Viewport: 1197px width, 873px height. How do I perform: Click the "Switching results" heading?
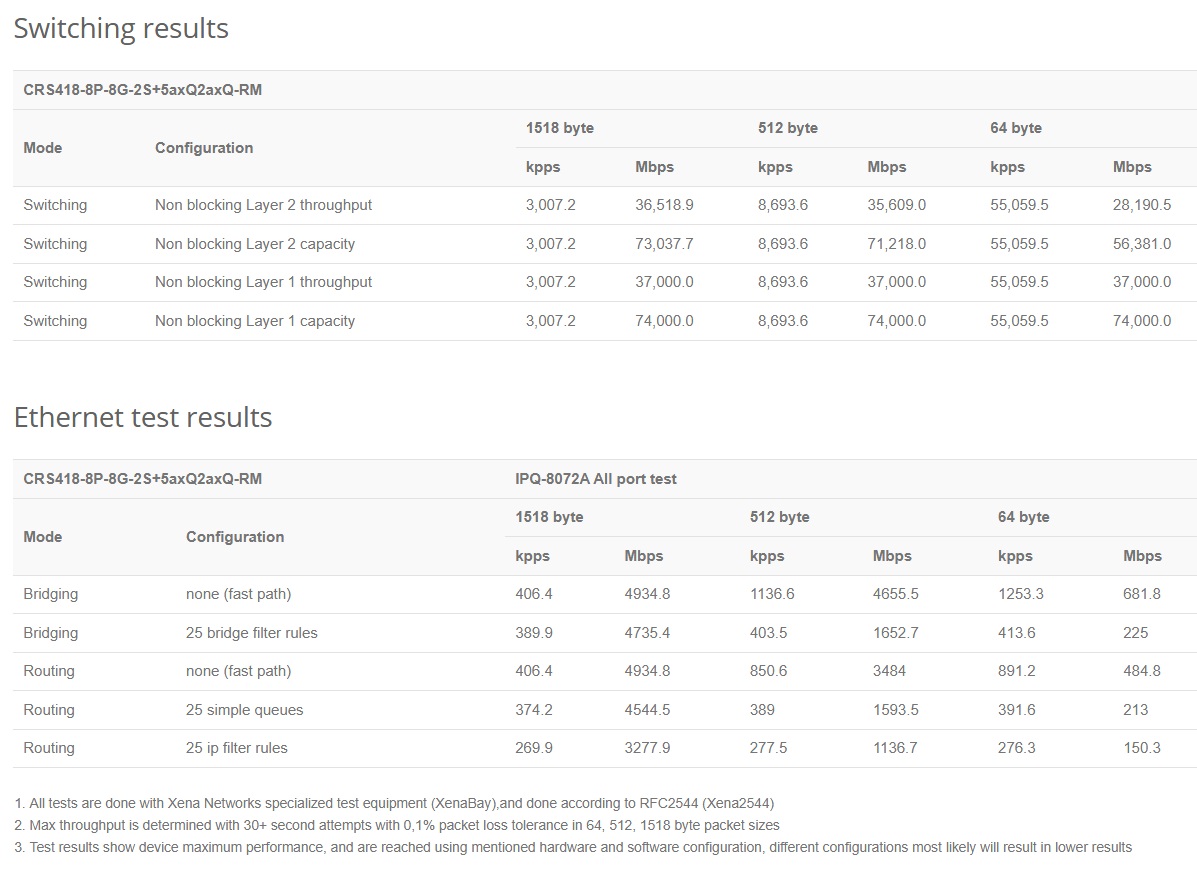pos(121,29)
